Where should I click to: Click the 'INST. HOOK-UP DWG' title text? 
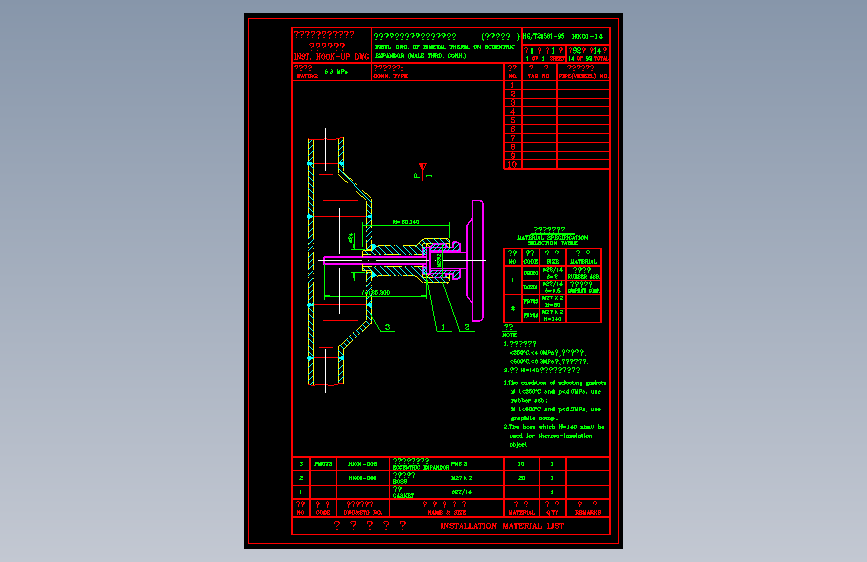(331, 56)
